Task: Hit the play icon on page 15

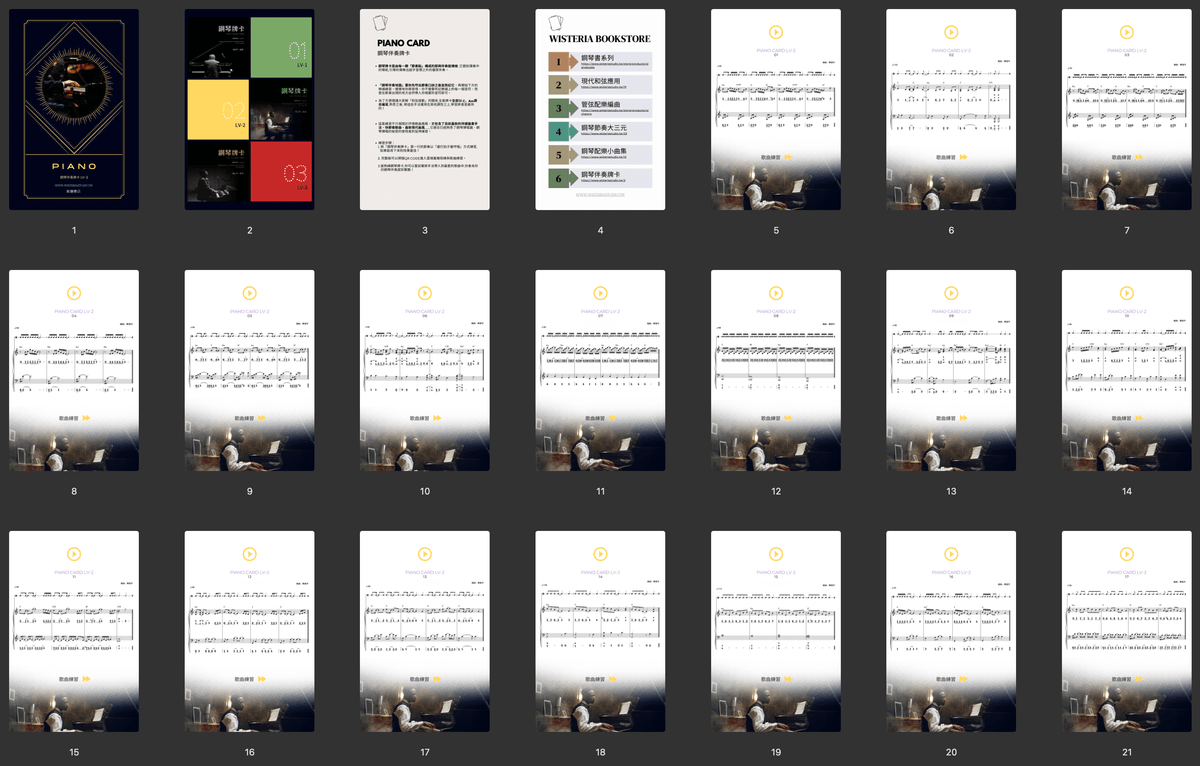Action: click(74, 554)
